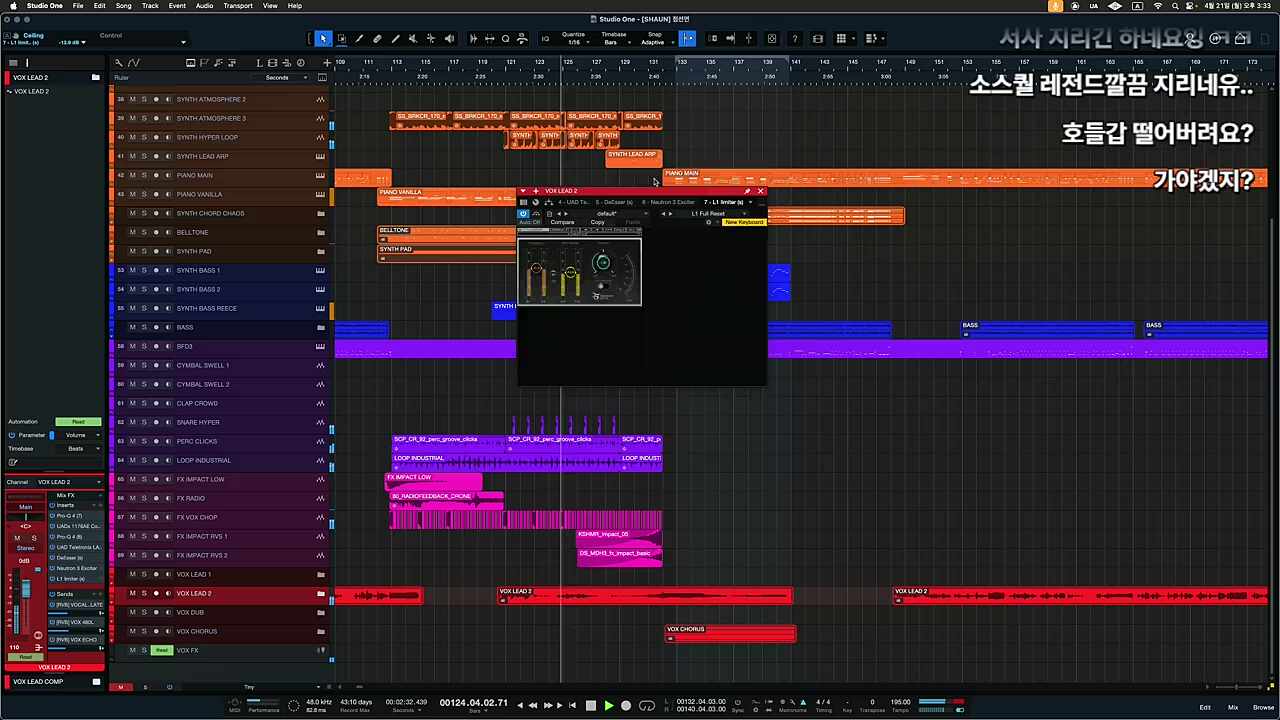Screen dimensions: 1280x720
Task: Click the PIANO MAIN instrument keyboard icon
Action: (x=320, y=175)
